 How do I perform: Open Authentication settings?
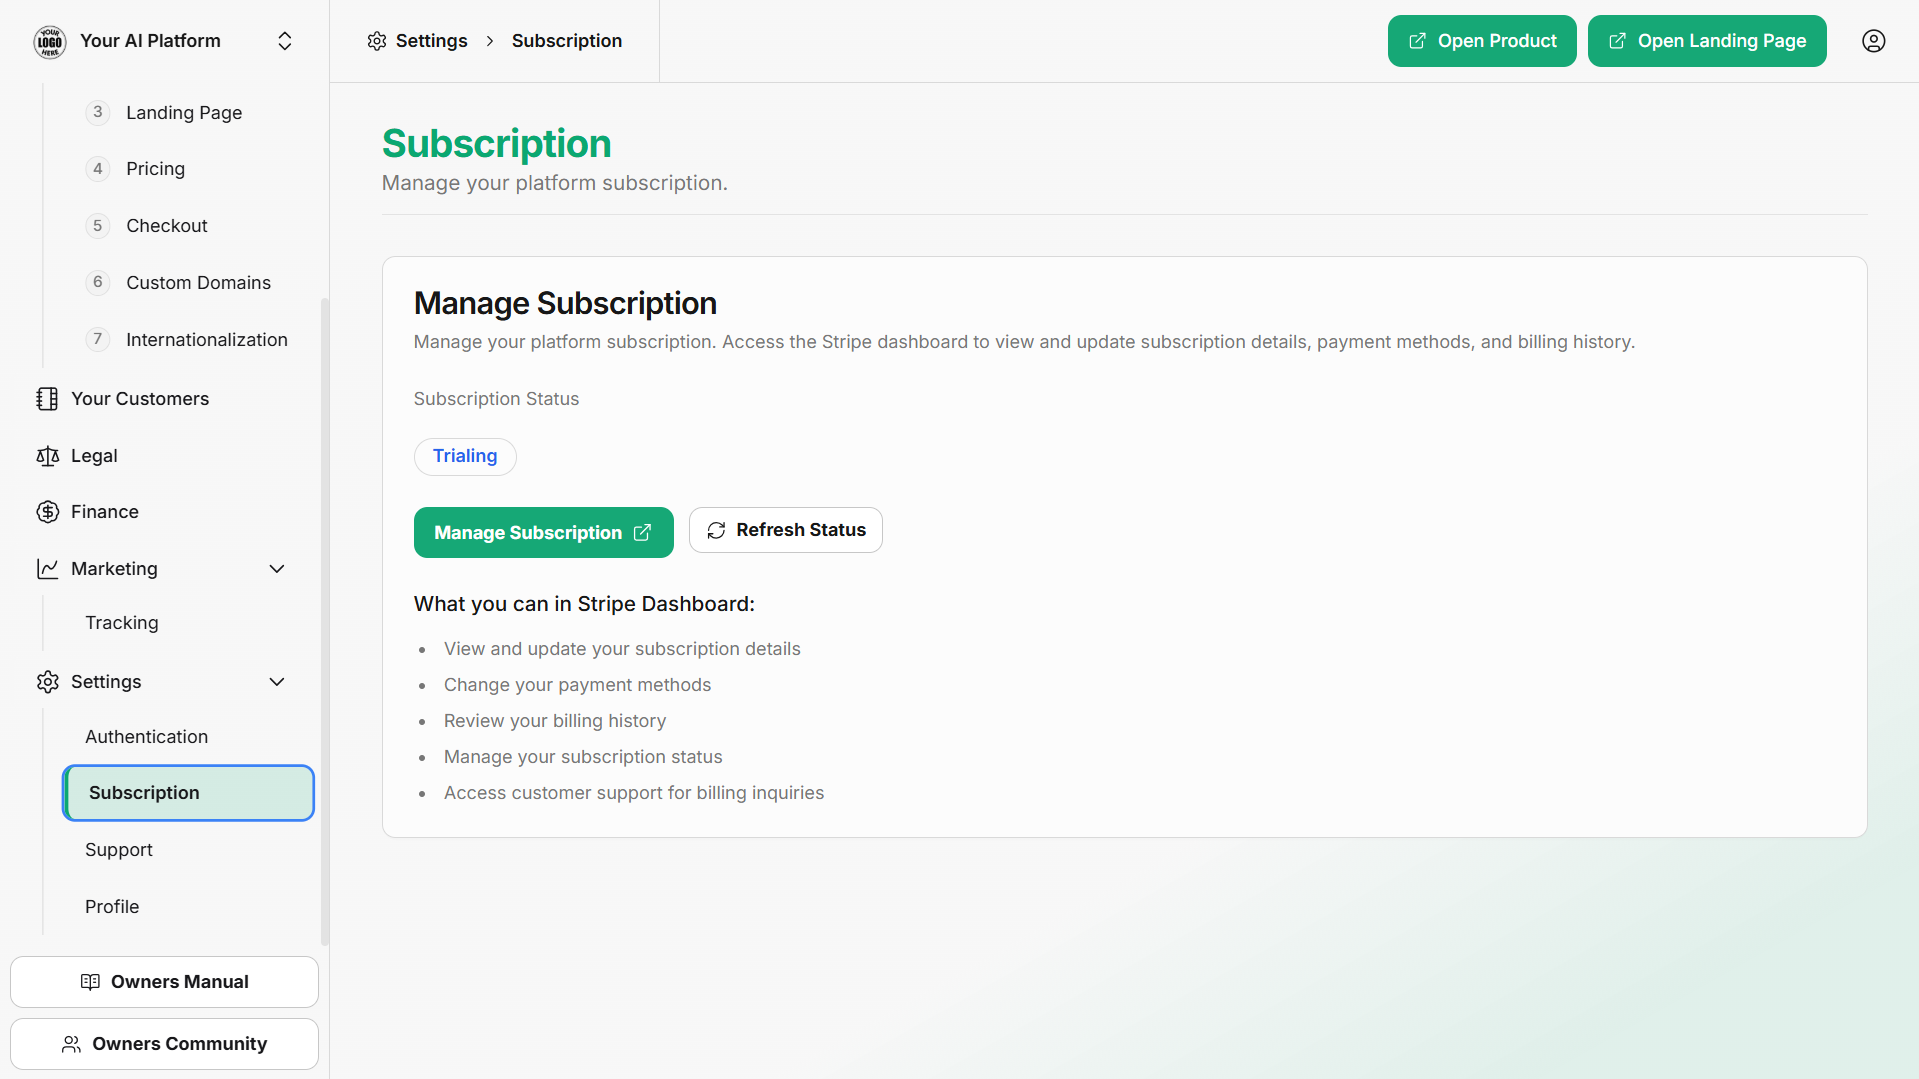146,737
